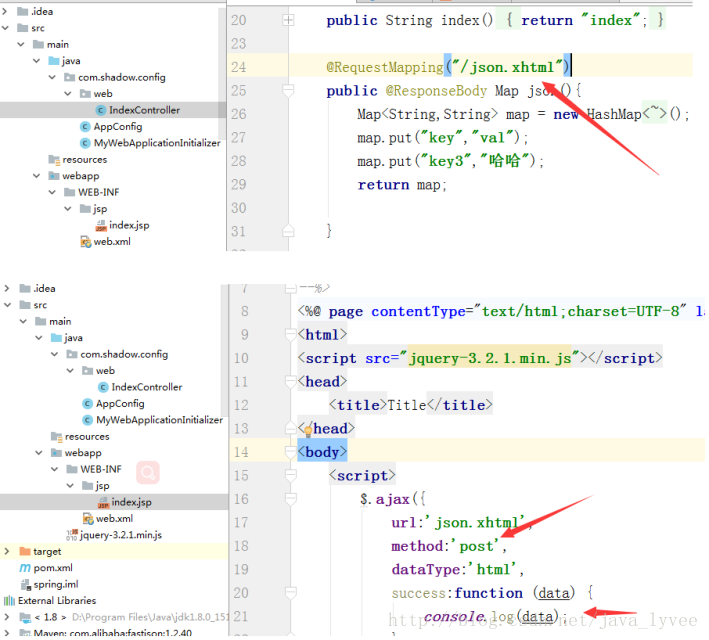
Task: Collapse the <head> tag fold marker on line 11
Action: [291, 382]
